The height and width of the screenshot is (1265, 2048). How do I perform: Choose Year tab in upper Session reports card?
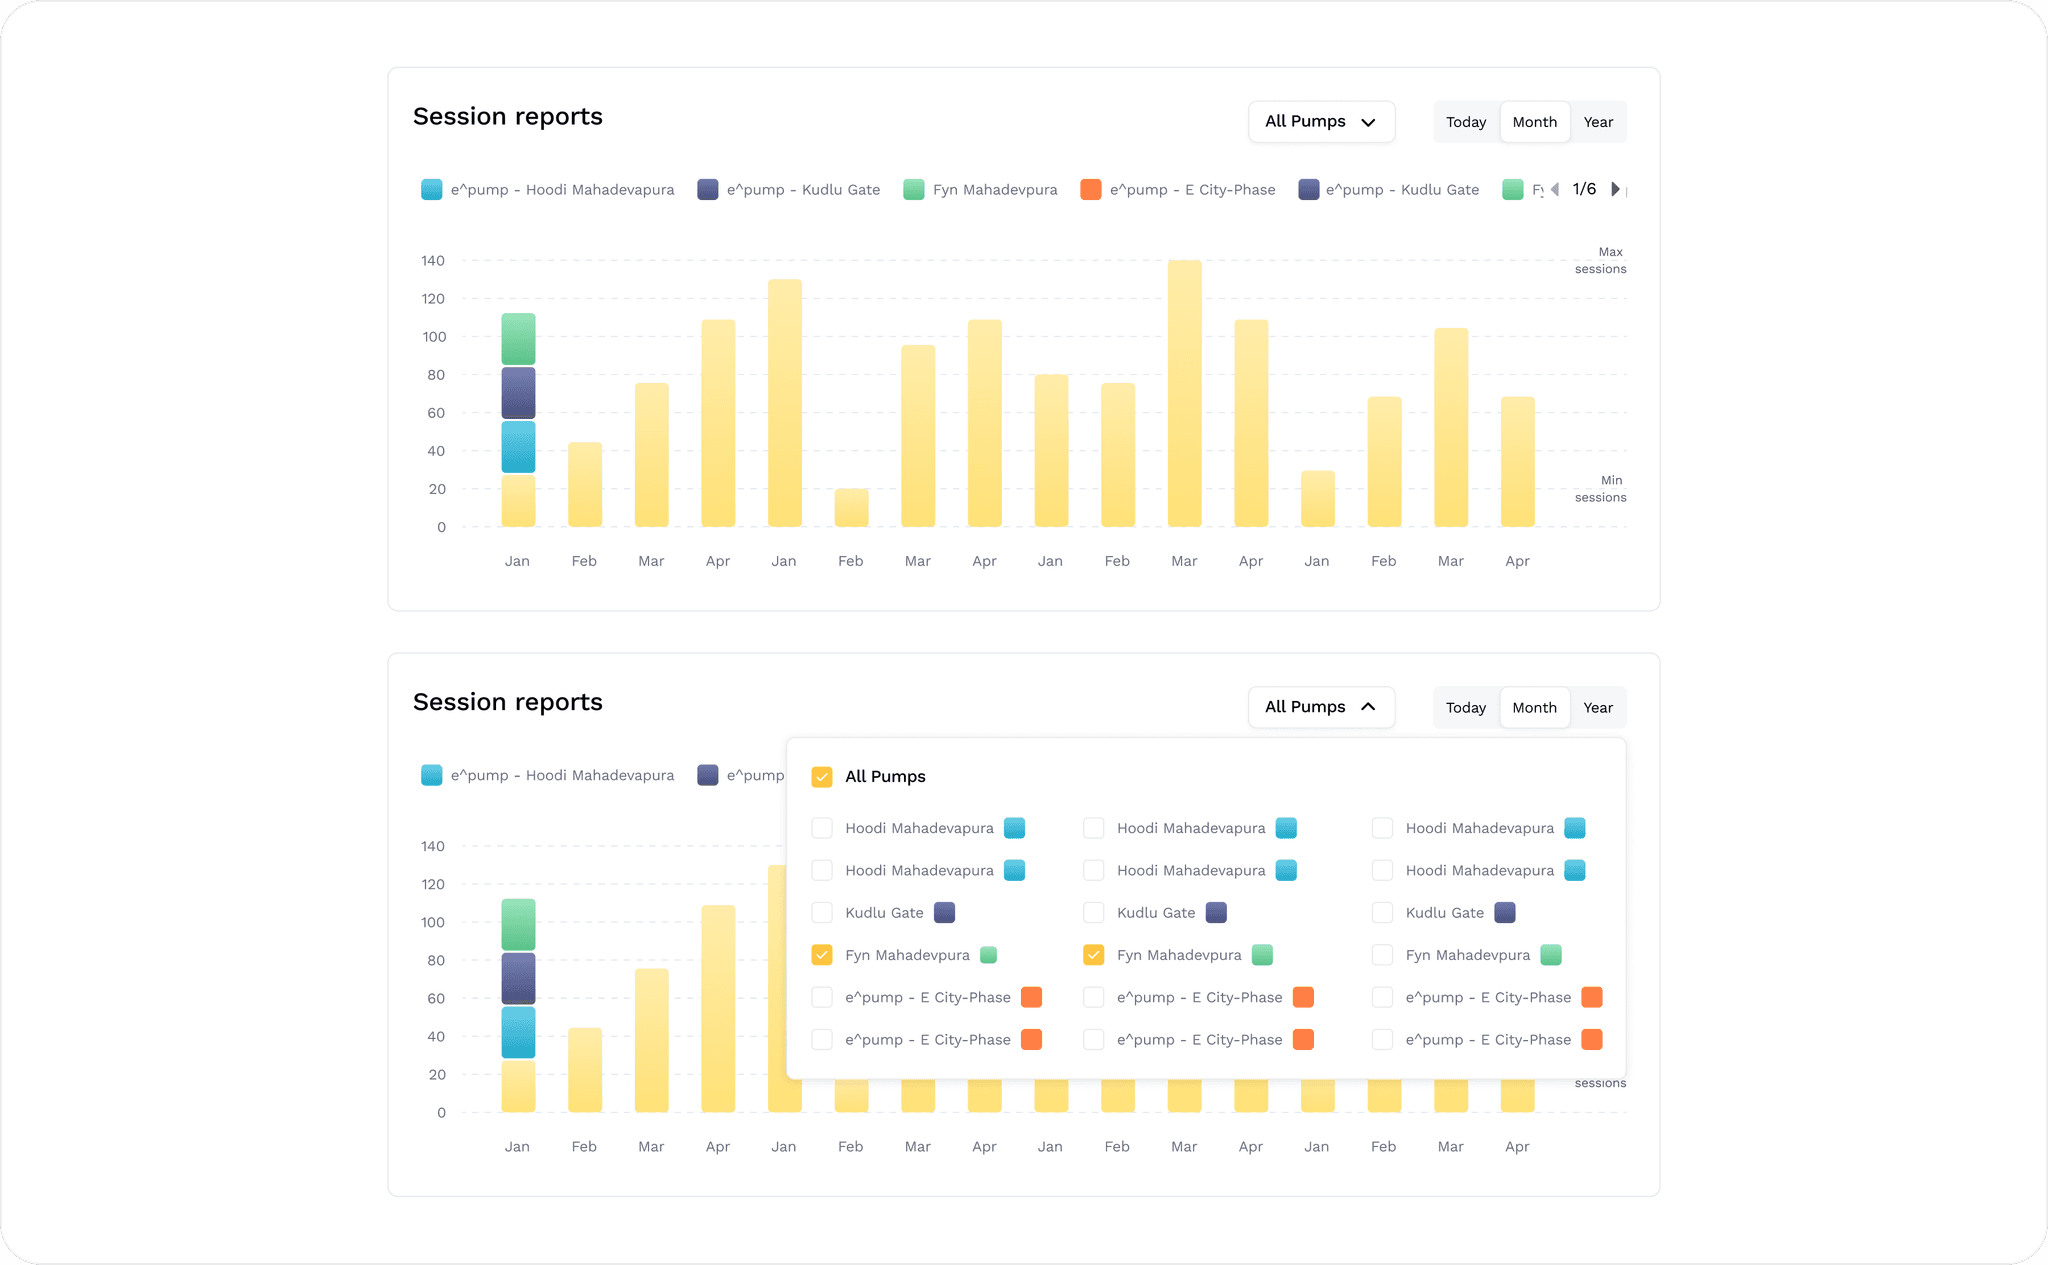pos(1598,122)
